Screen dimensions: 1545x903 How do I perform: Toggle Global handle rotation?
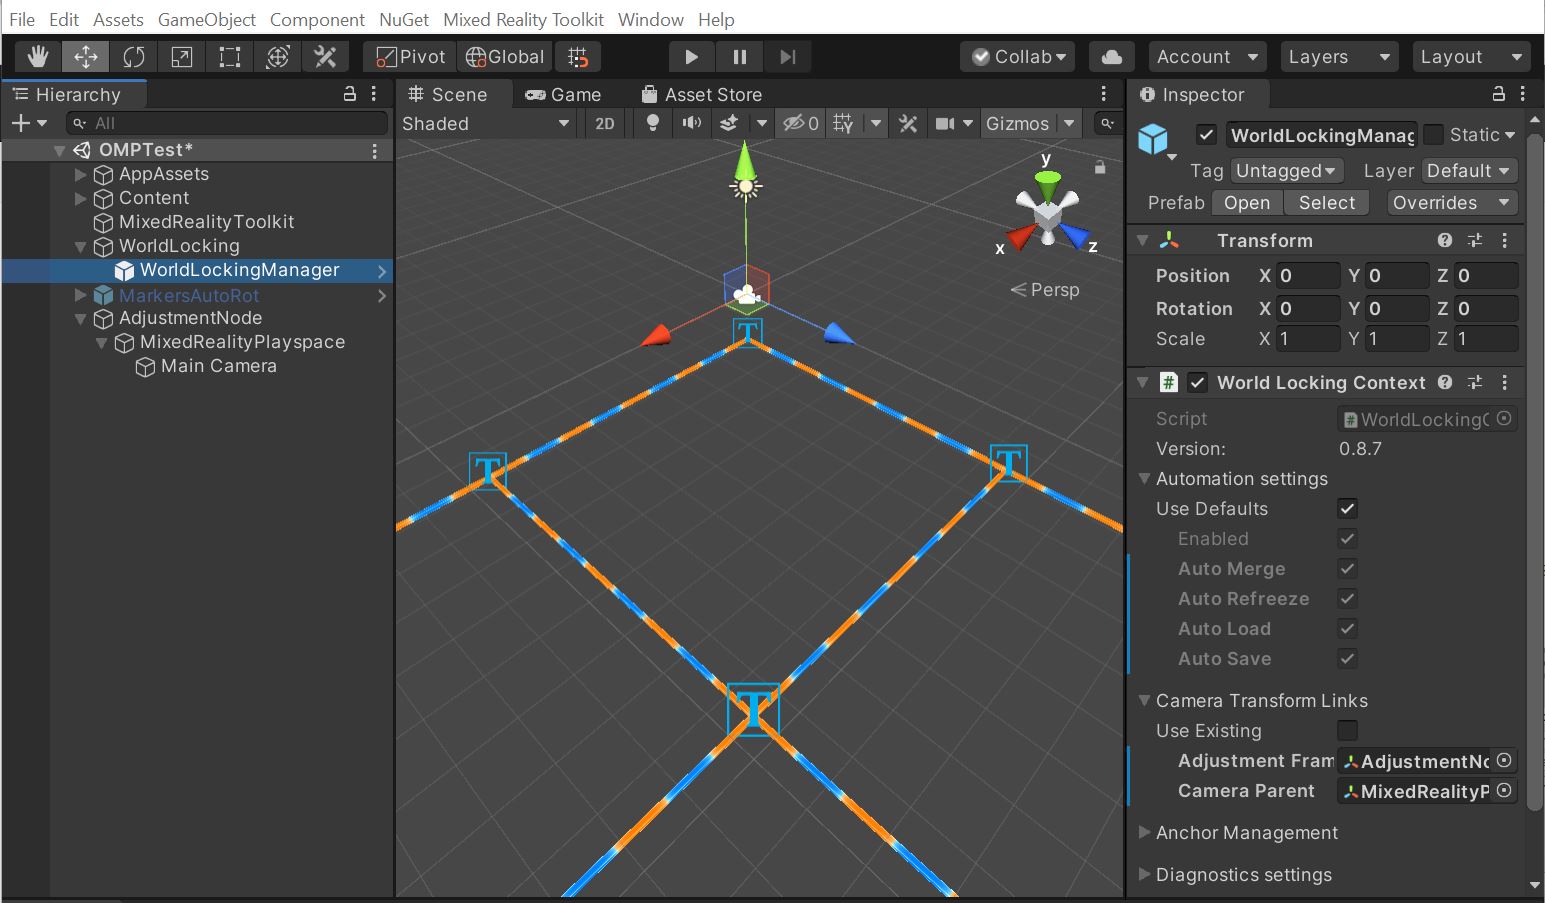(506, 57)
